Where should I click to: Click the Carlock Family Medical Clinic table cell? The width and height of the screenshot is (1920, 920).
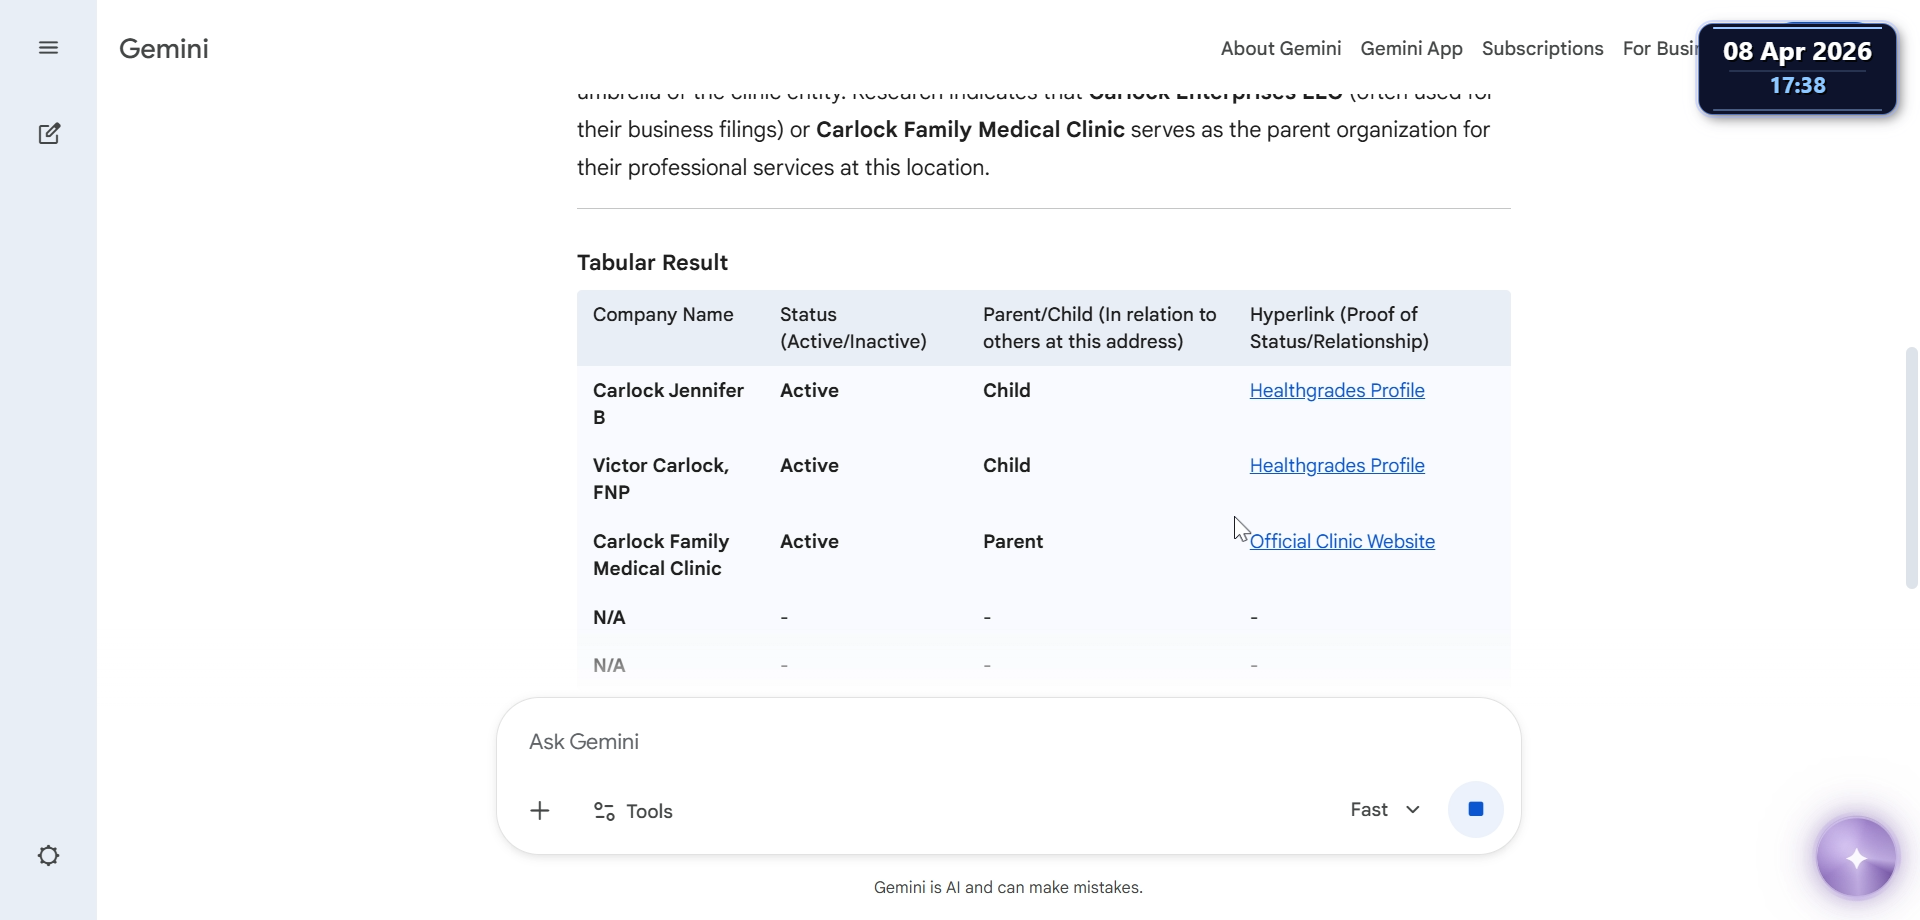click(661, 555)
